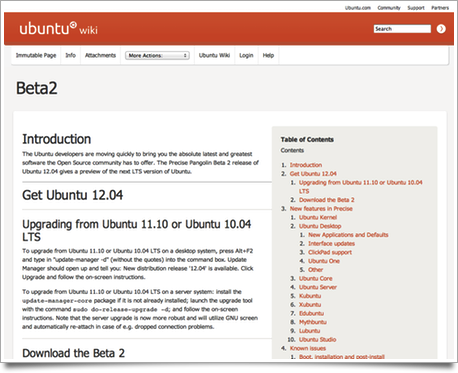Open Lubuntu contents link
This screenshot has width=458, height=373.
click(310, 331)
